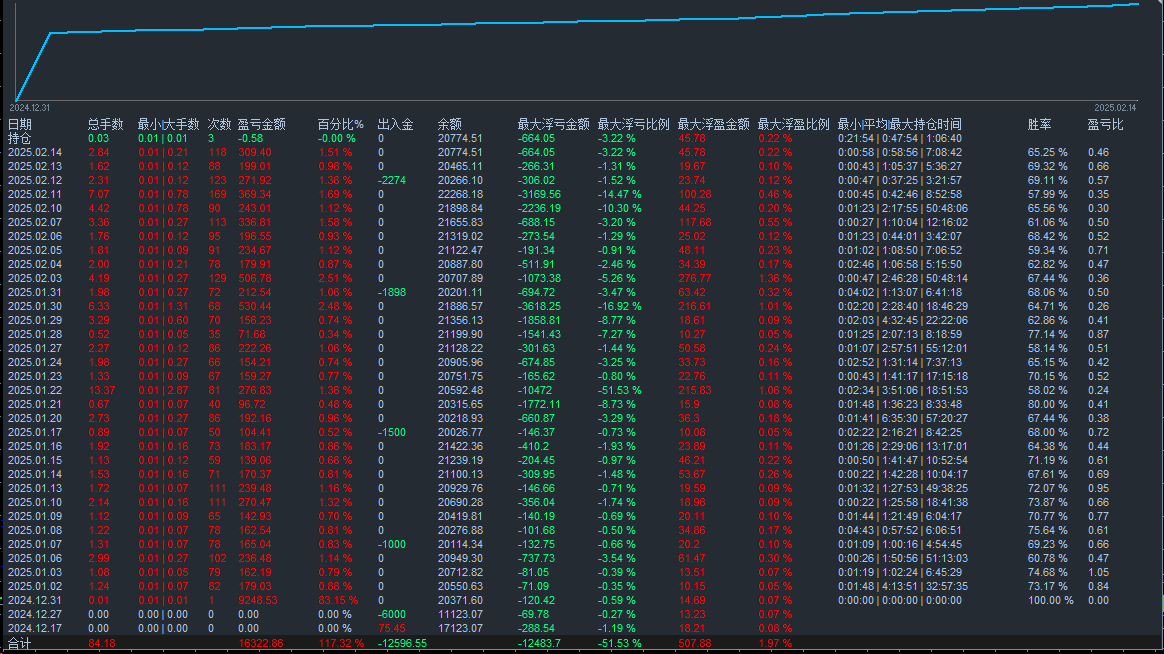Click the -14.47 % floating loss ratio
The image size is (1164, 654).
pos(619,194)
